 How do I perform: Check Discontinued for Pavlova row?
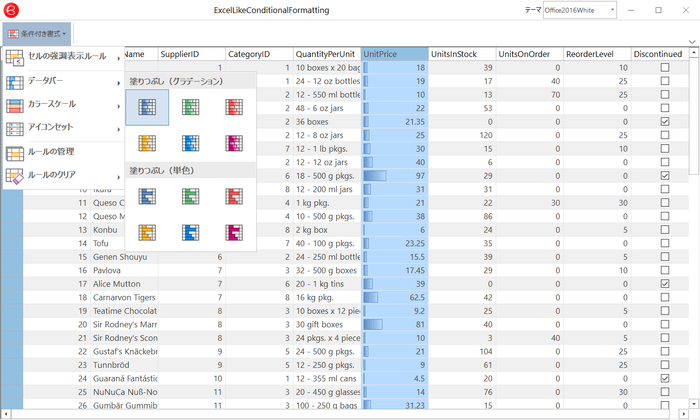(x=665, y=270)
